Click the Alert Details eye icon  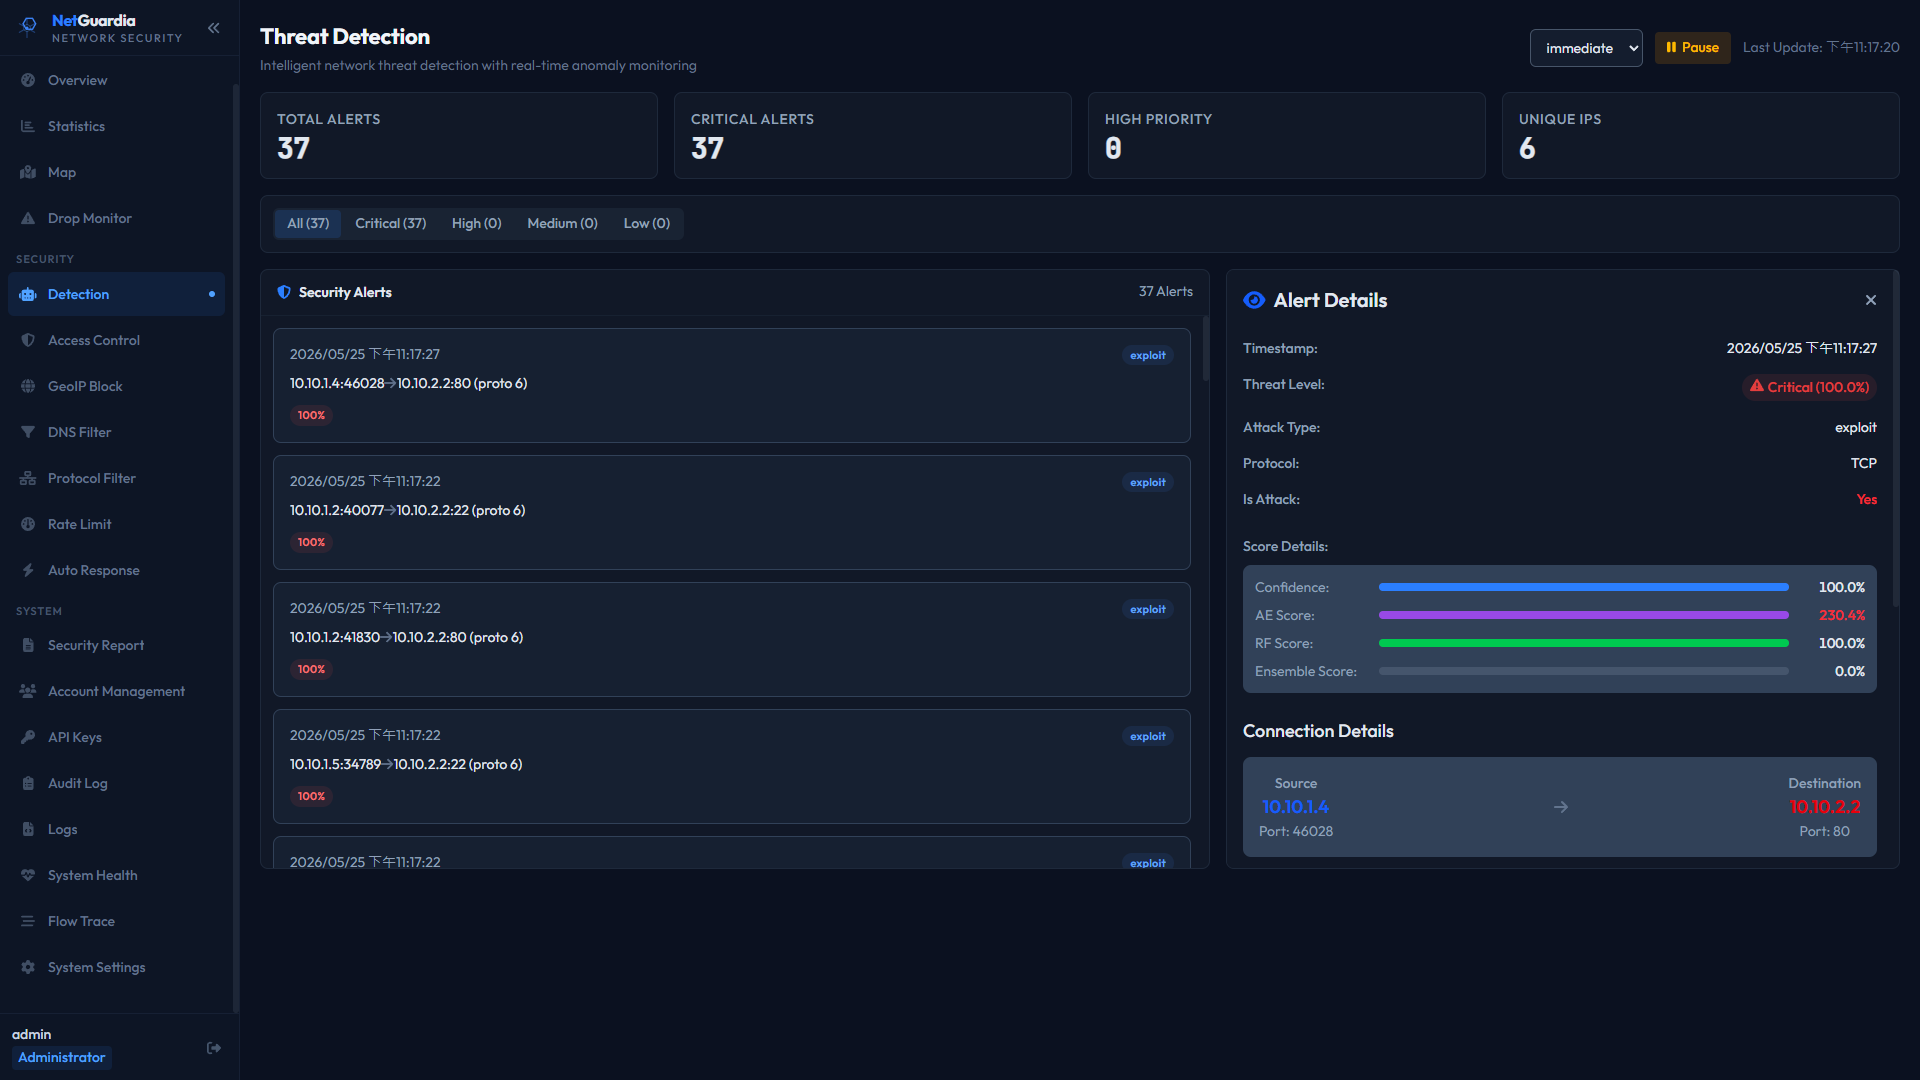point(1254,300)
